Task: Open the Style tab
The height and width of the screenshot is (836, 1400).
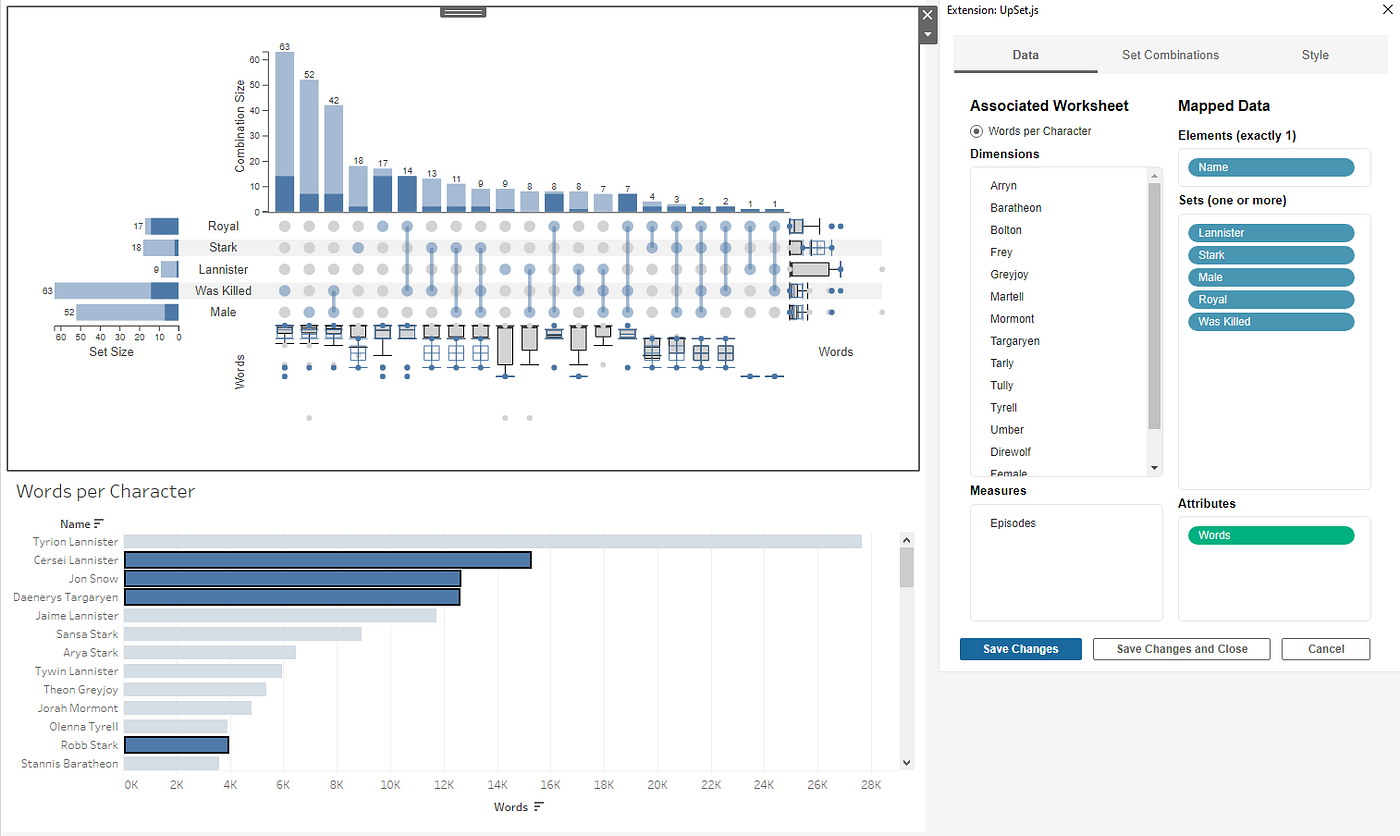Action: point(1315,55)
